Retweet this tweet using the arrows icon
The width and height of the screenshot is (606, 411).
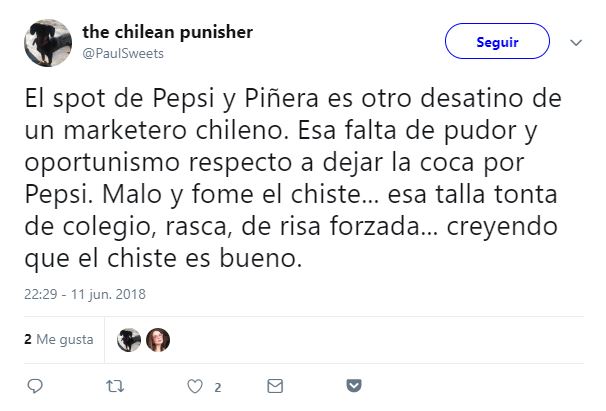pos(115,386)
